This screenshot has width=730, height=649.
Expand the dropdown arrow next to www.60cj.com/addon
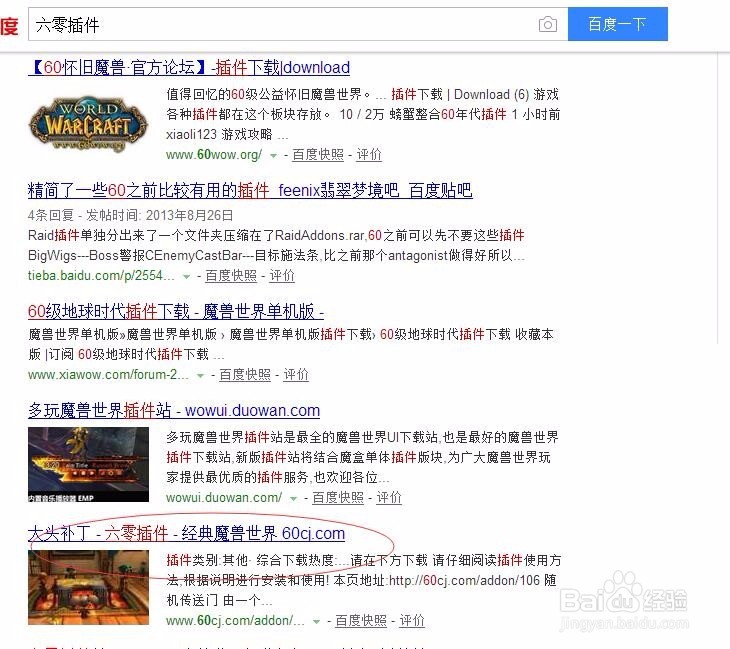tap(317, 622)
